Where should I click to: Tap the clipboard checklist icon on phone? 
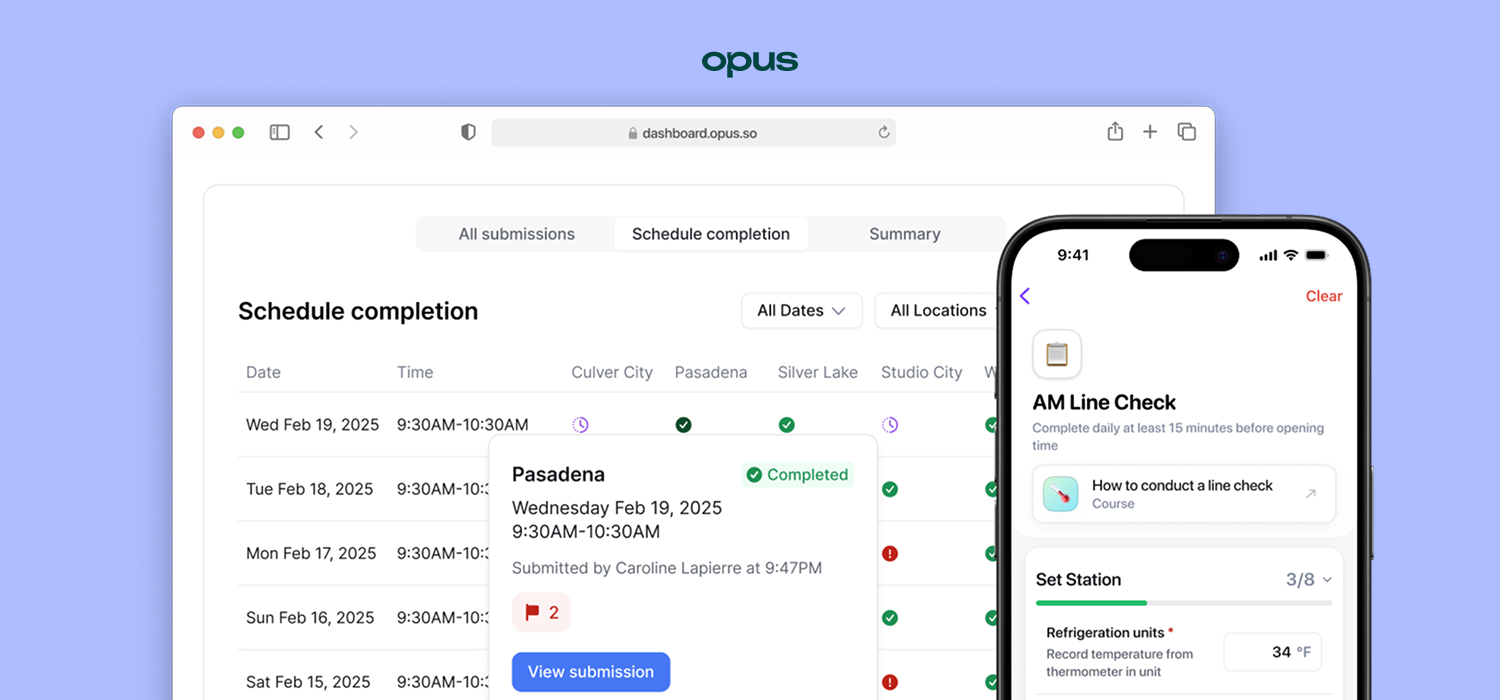click(1057, 354)
